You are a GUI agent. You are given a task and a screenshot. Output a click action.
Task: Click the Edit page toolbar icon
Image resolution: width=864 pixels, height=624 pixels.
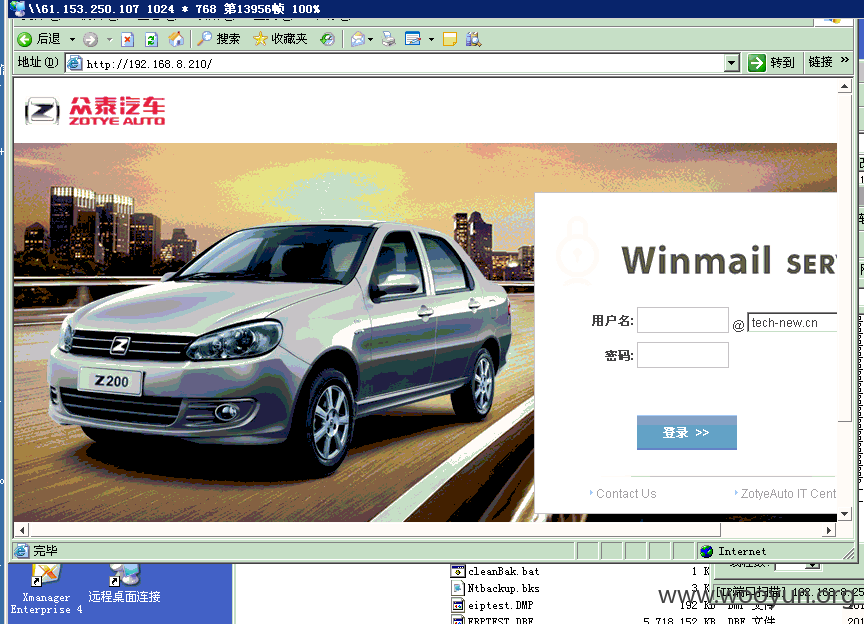pyautogui.click(x=413, y=39)
